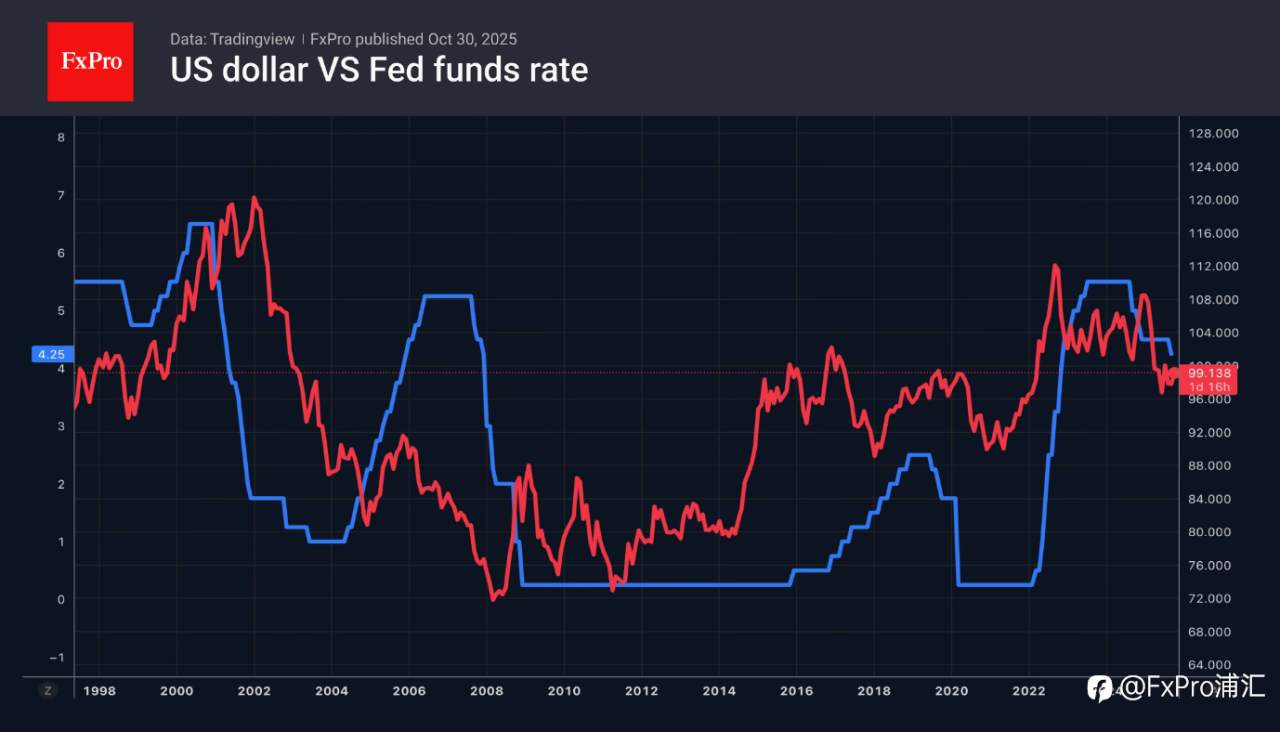Select the 2016 year marker on time axis
The height and width of the screenshot is (732, 1280).
coord(796,690)
